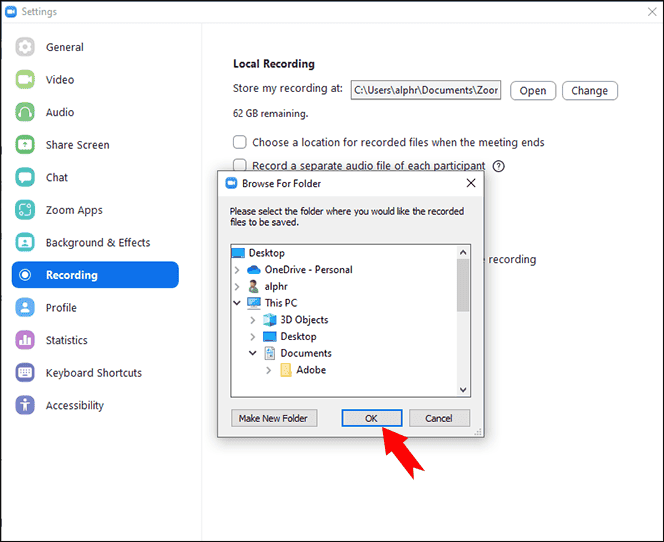Open Background & Effects icon
The height and width of the screenshot is (542, 664).
click(25, 243)
